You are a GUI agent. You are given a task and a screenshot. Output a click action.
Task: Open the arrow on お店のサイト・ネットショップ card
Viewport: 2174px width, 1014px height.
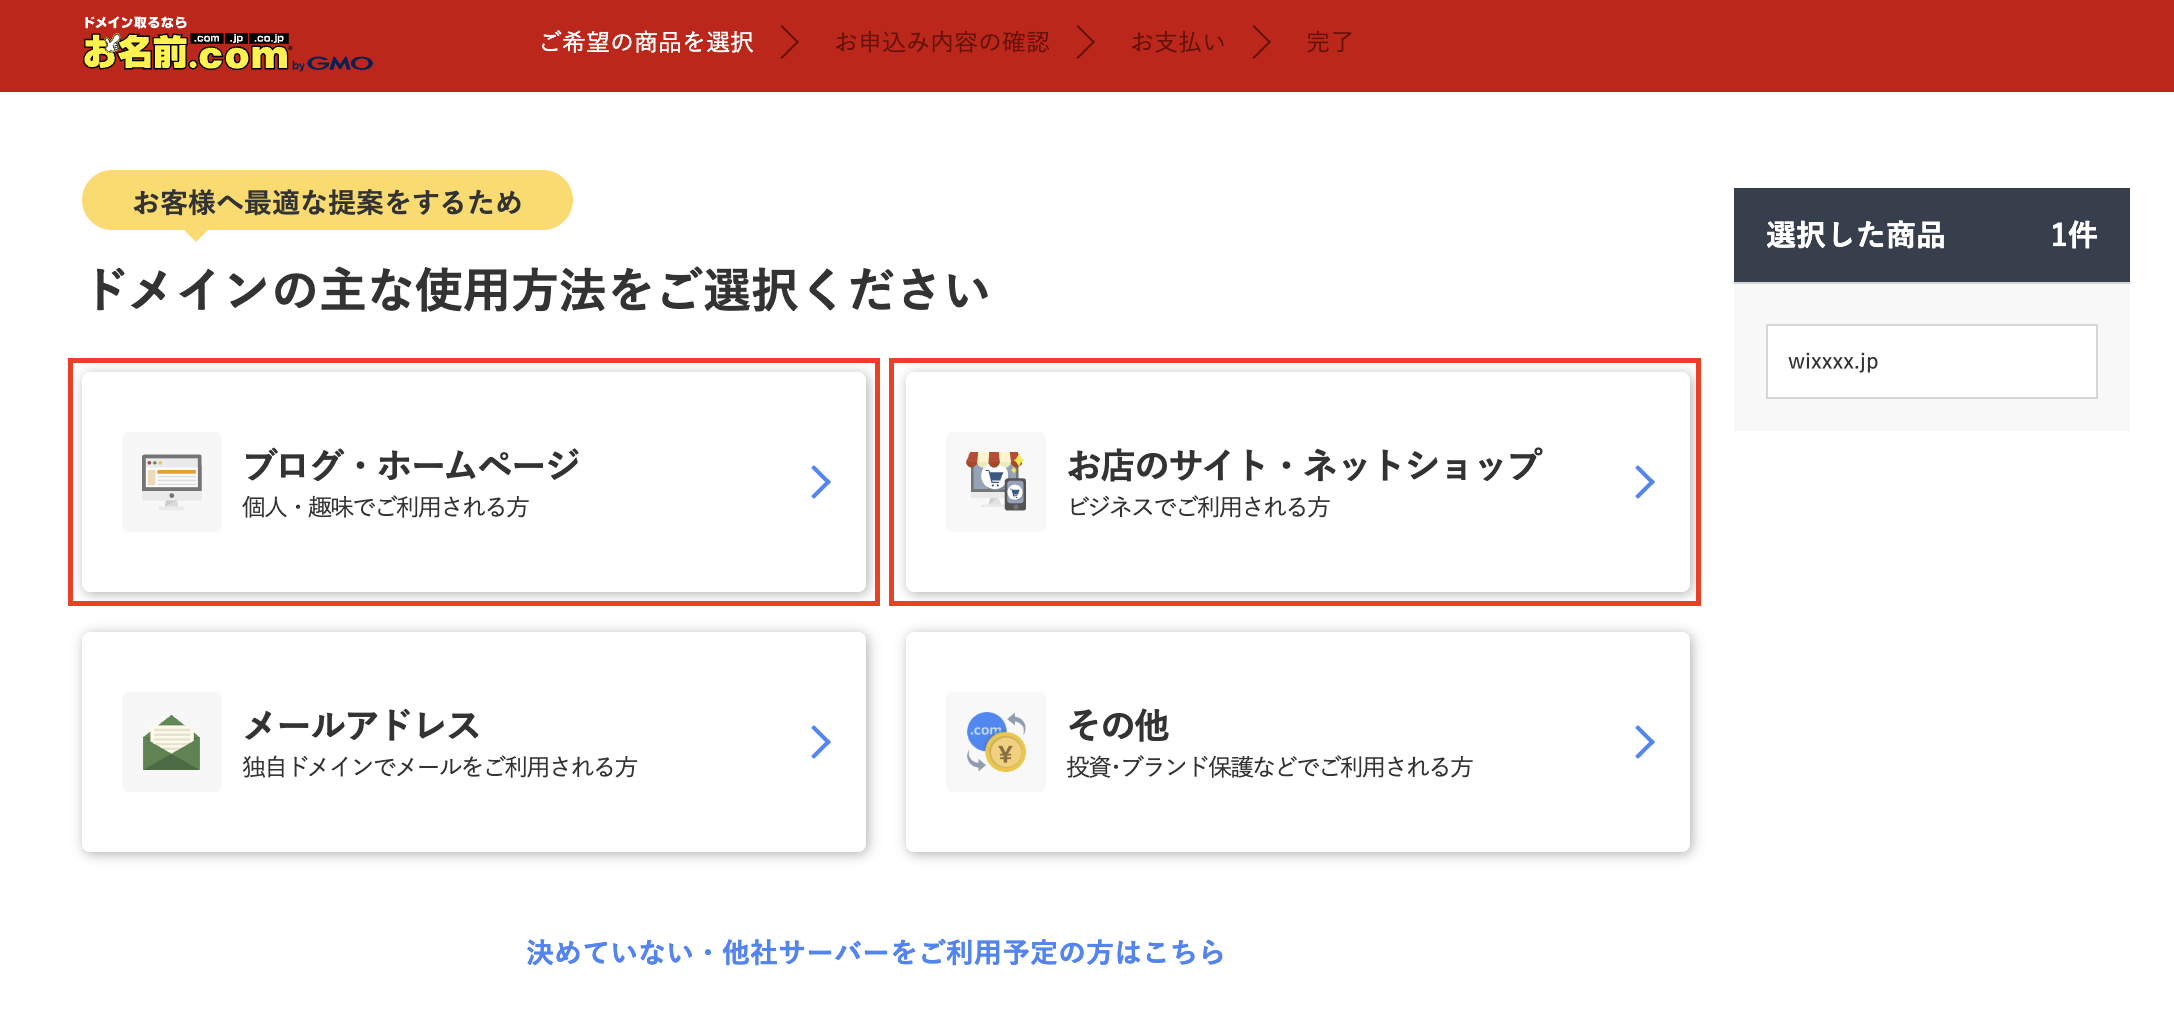pyautogui.click(x=1645, y=482)
